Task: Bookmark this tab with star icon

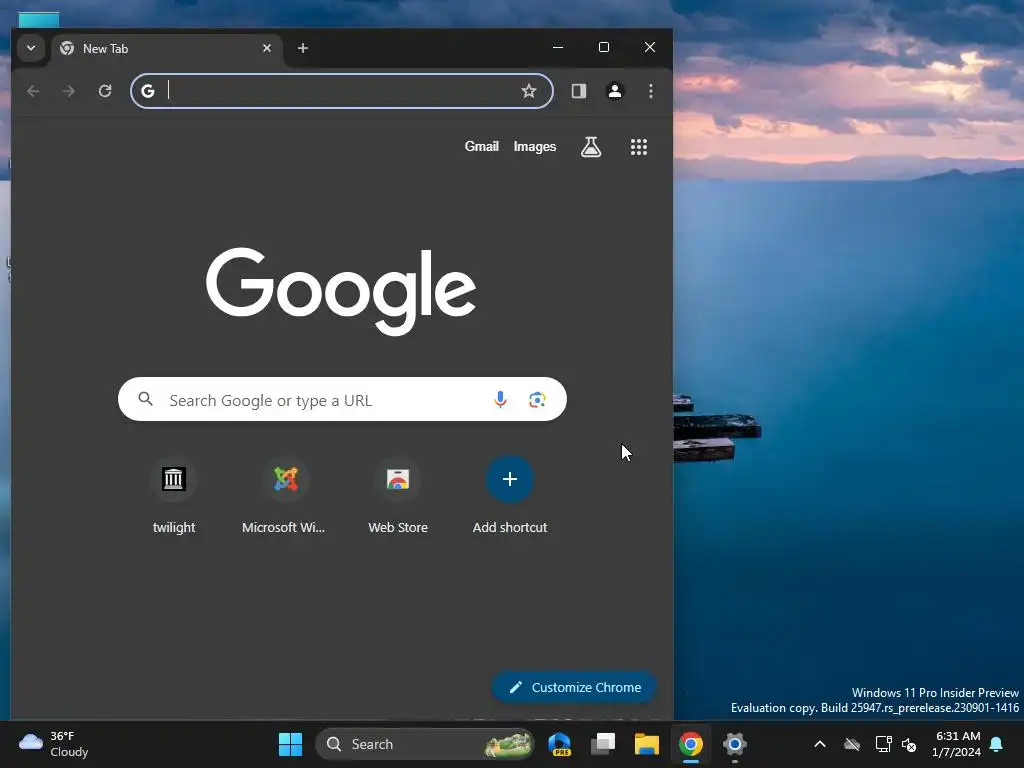Action: (528, 91)
